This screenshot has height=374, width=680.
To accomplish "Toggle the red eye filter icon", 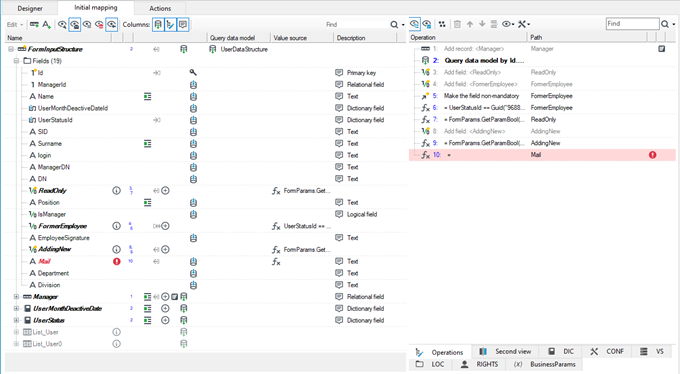I will (x=99, y=25).
